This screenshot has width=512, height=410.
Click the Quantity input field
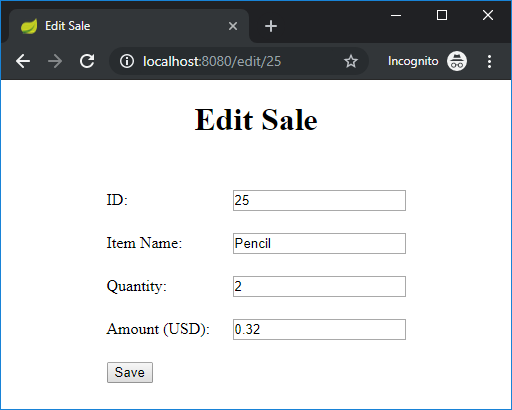coord(319,286)
